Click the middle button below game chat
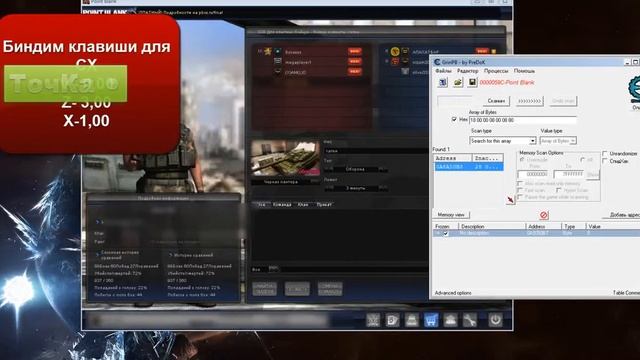 [297, 289]
